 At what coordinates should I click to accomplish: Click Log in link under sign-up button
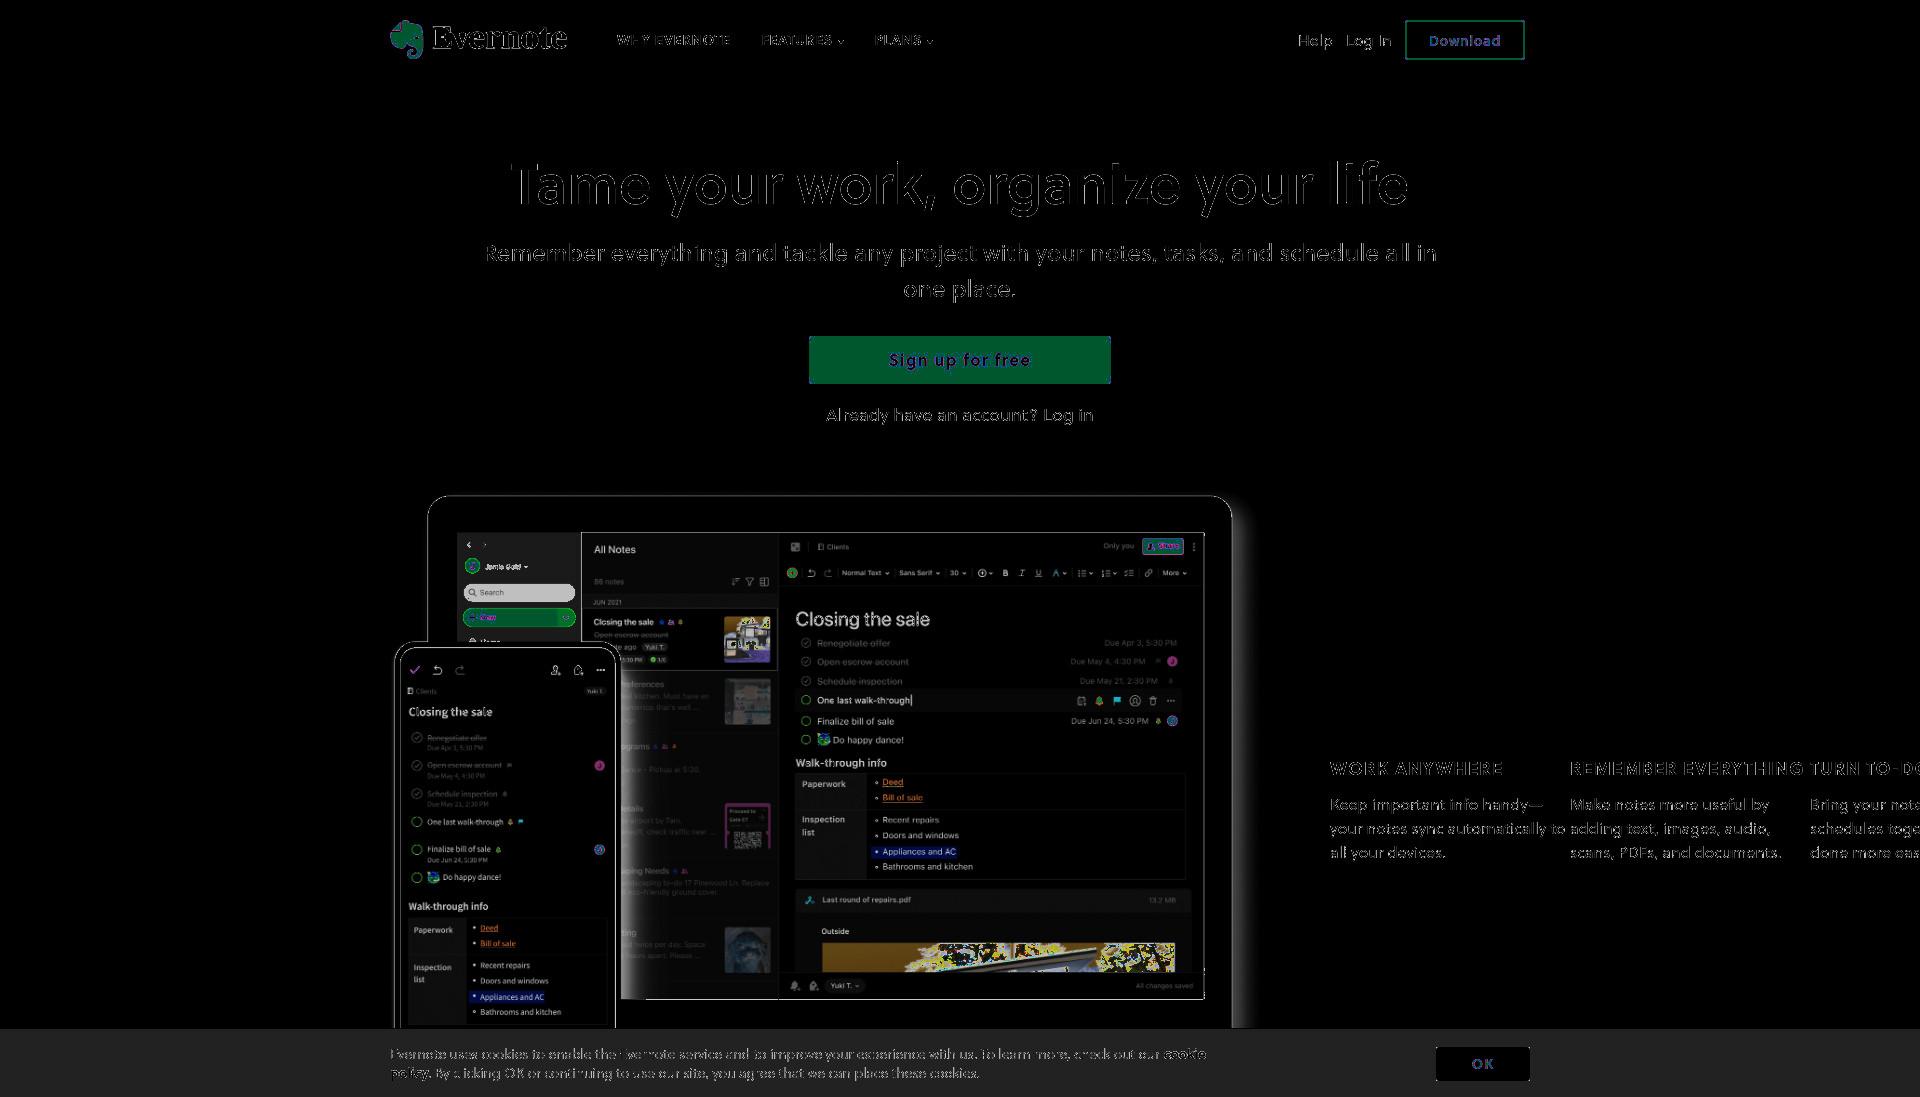click(x=1068, y=415)
